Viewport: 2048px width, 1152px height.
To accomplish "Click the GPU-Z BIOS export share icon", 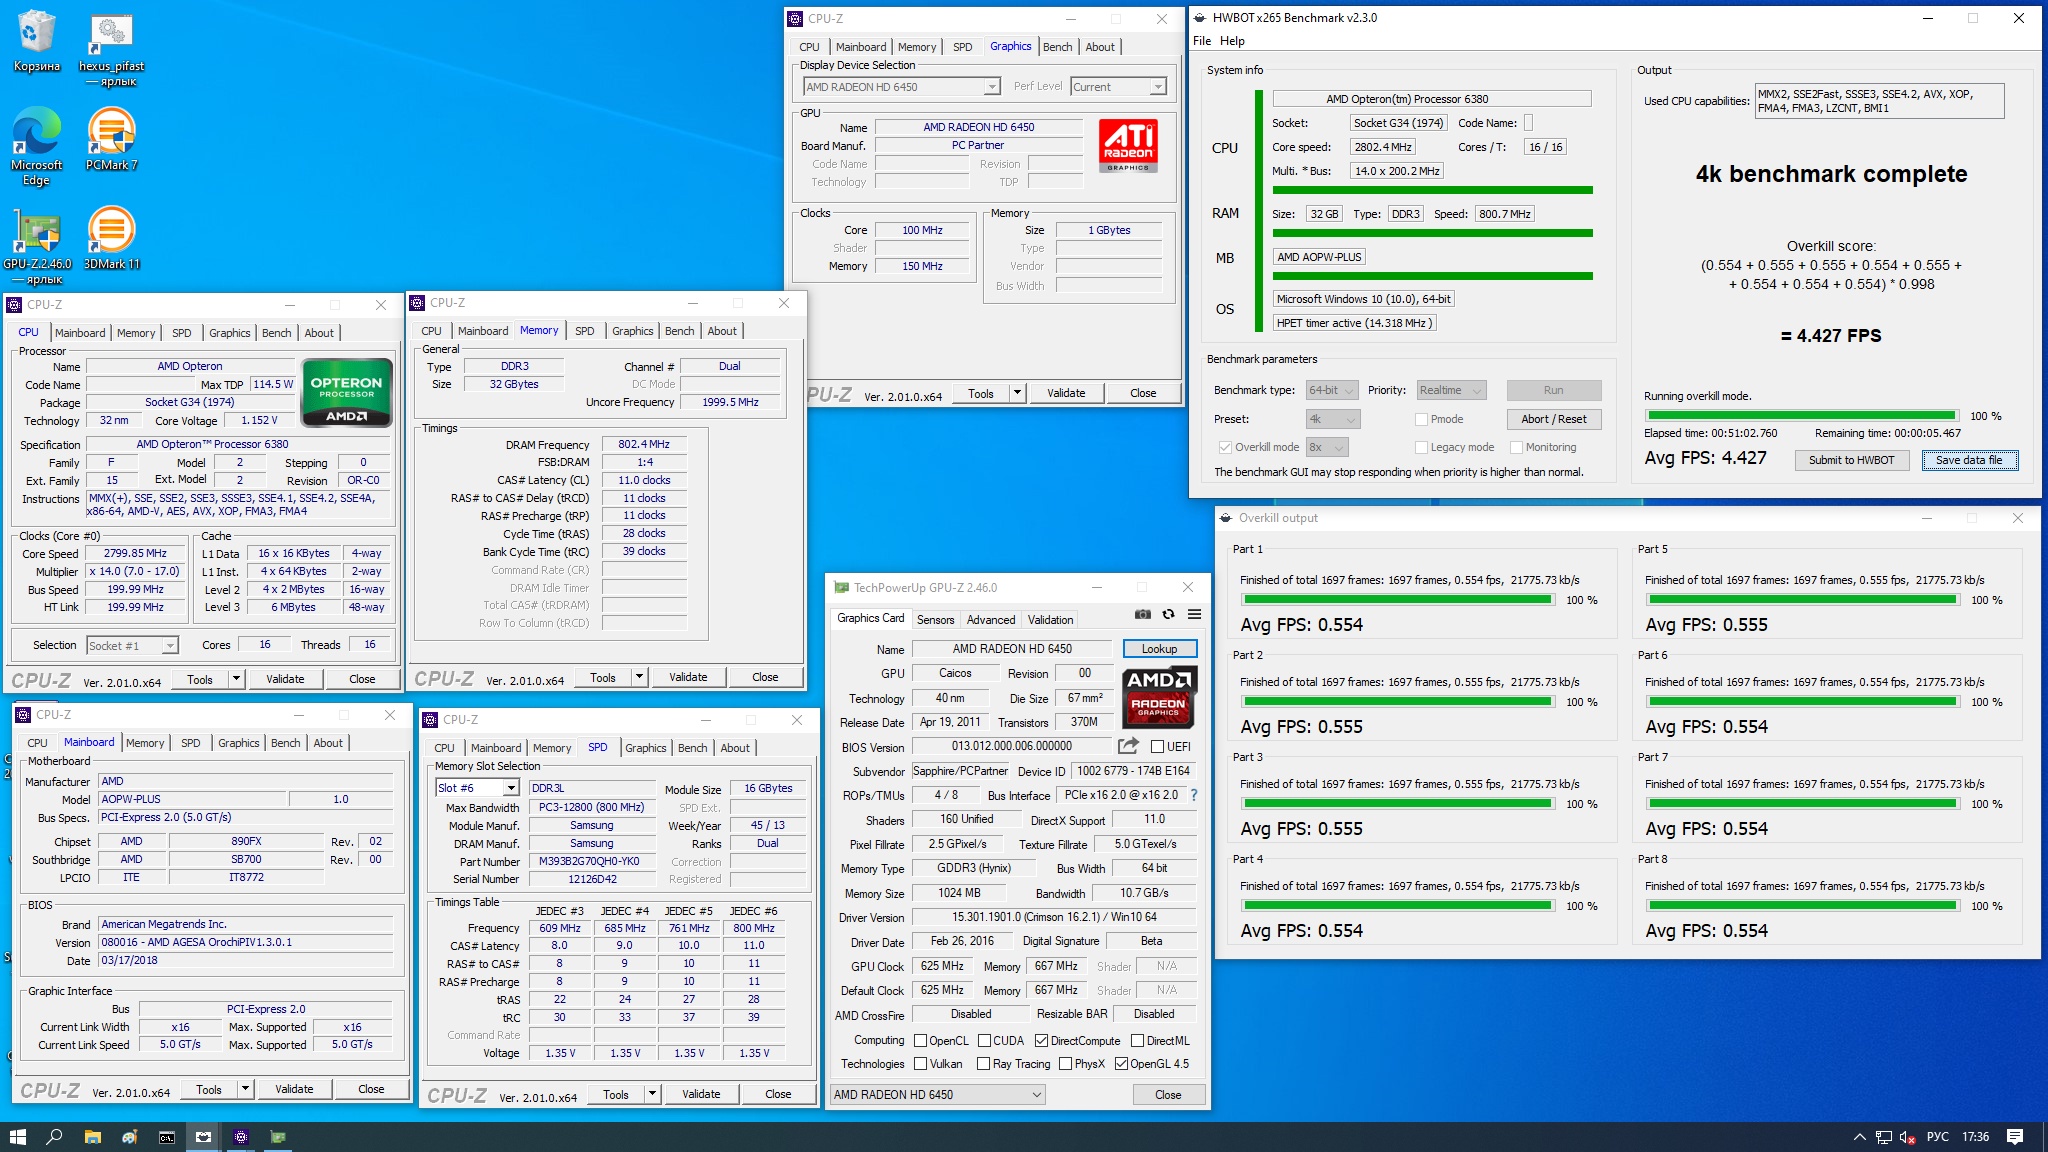I will (x=1128, y=745).
